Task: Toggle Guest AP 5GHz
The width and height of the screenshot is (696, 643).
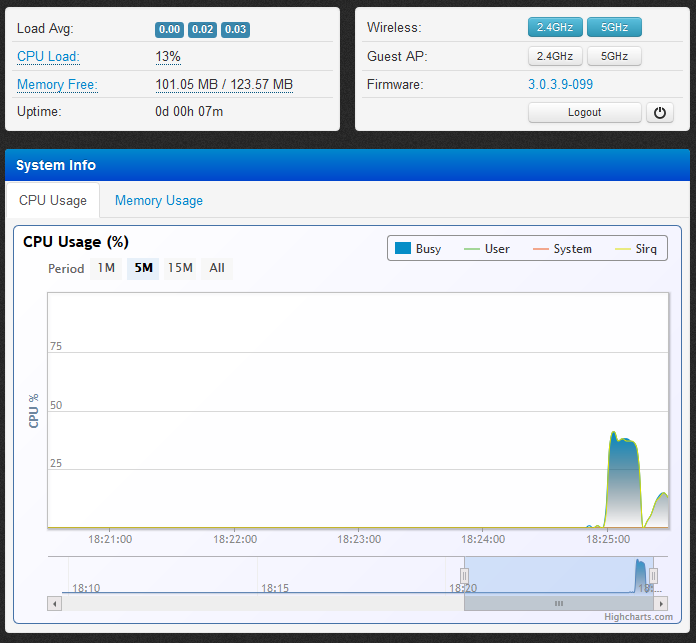Action: 614,56
